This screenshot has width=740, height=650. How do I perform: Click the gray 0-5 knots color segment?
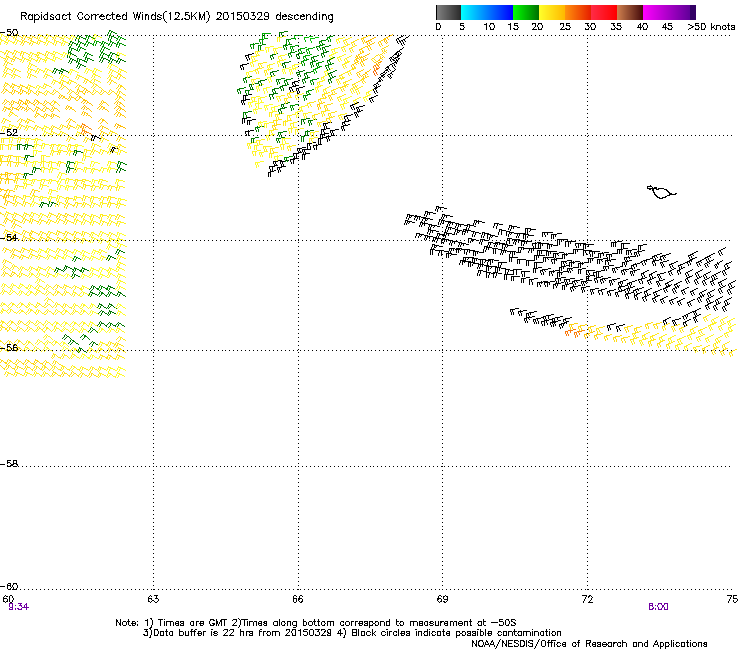click(x=448, y=12)
